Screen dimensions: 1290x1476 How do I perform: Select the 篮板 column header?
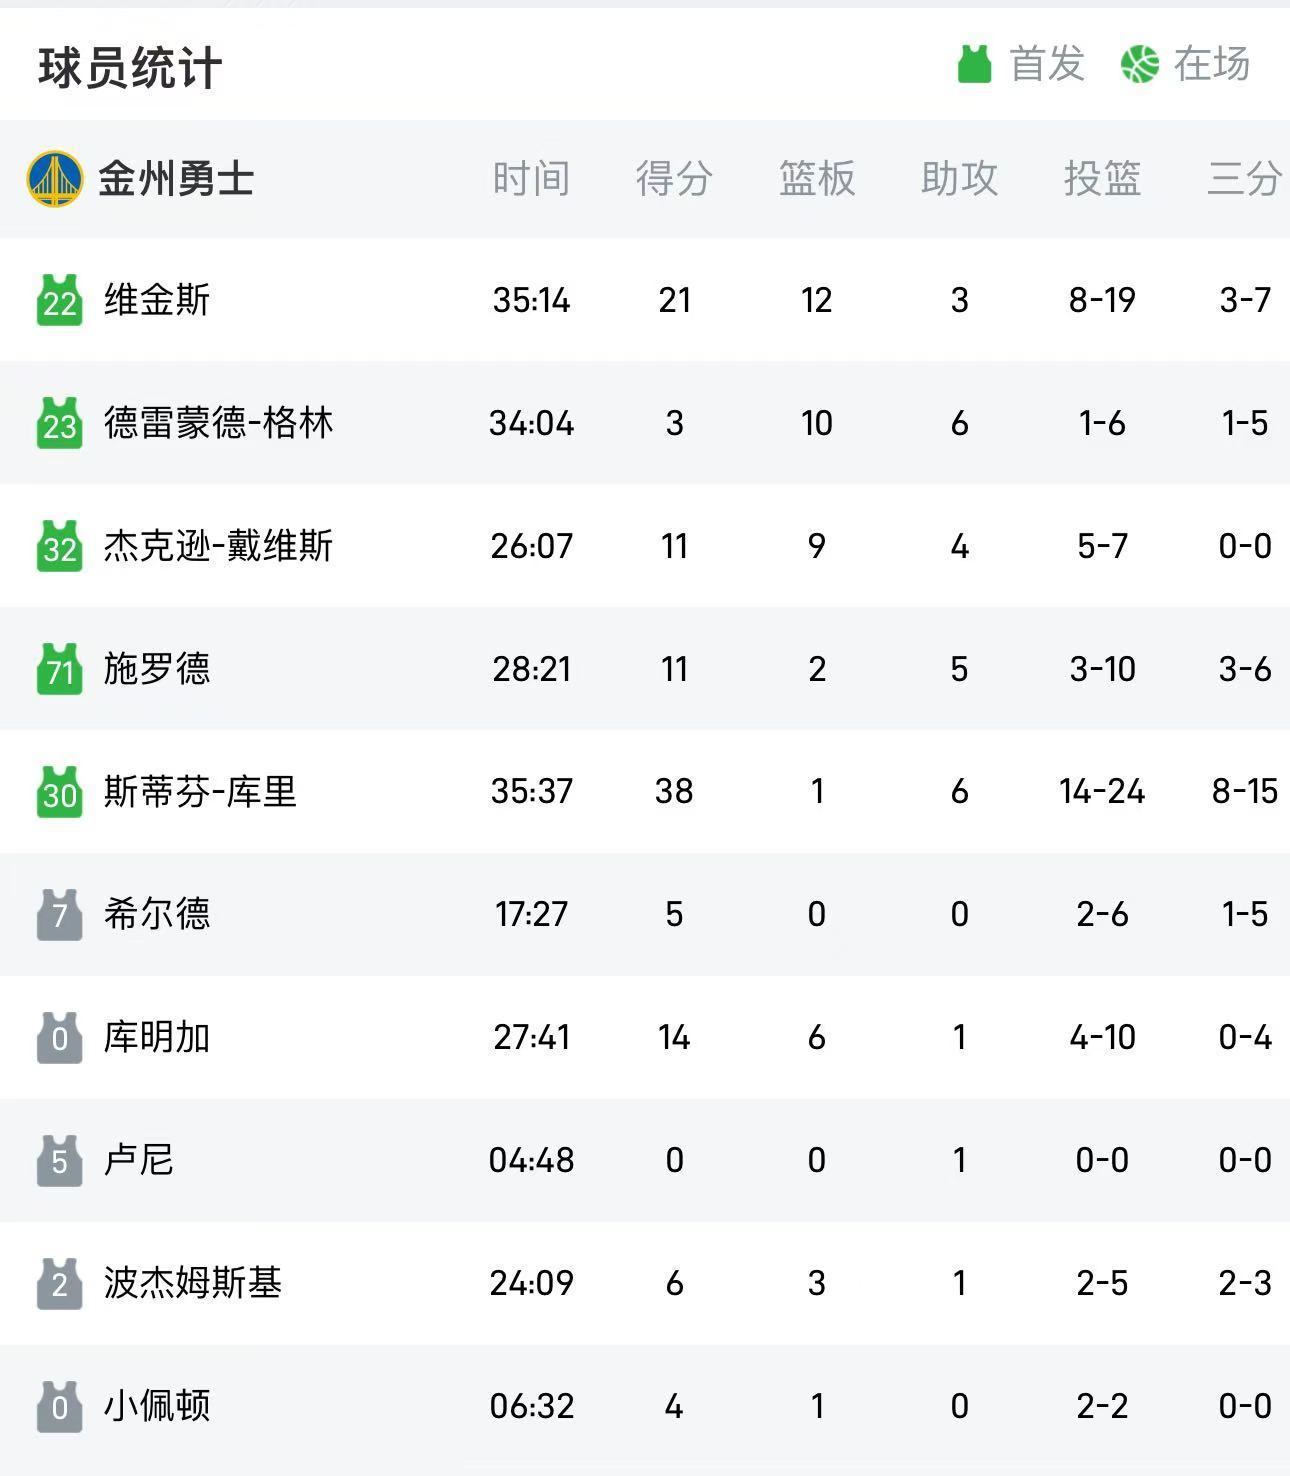(817, 179)
